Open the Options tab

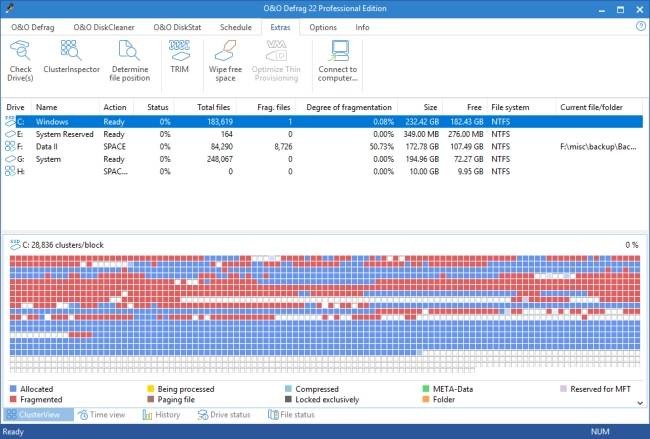[323, 27]
